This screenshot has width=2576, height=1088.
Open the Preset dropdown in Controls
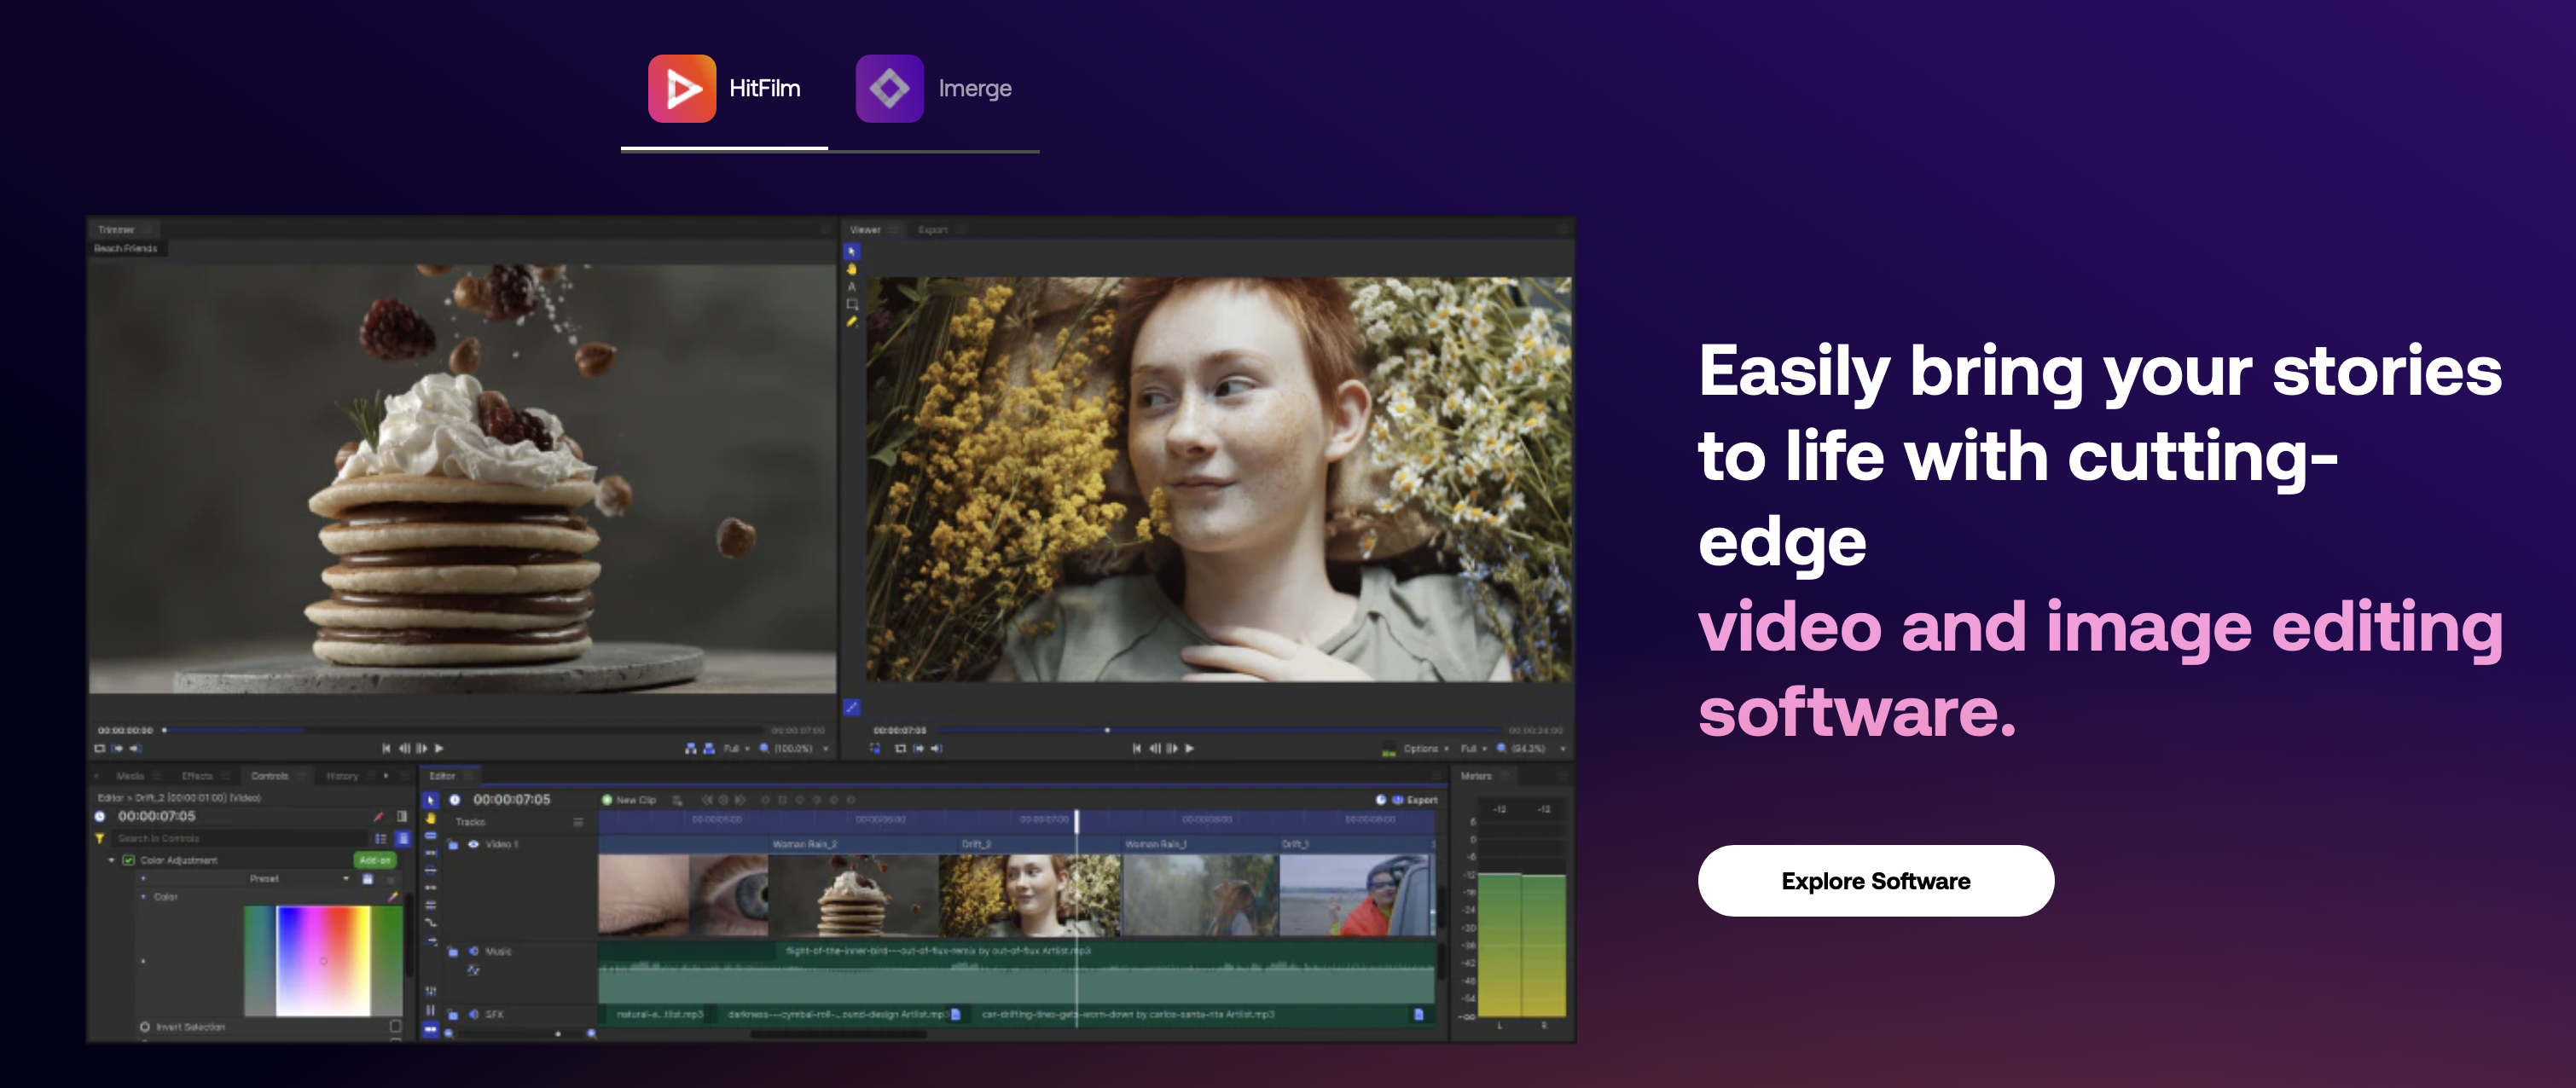coord(299,878)
